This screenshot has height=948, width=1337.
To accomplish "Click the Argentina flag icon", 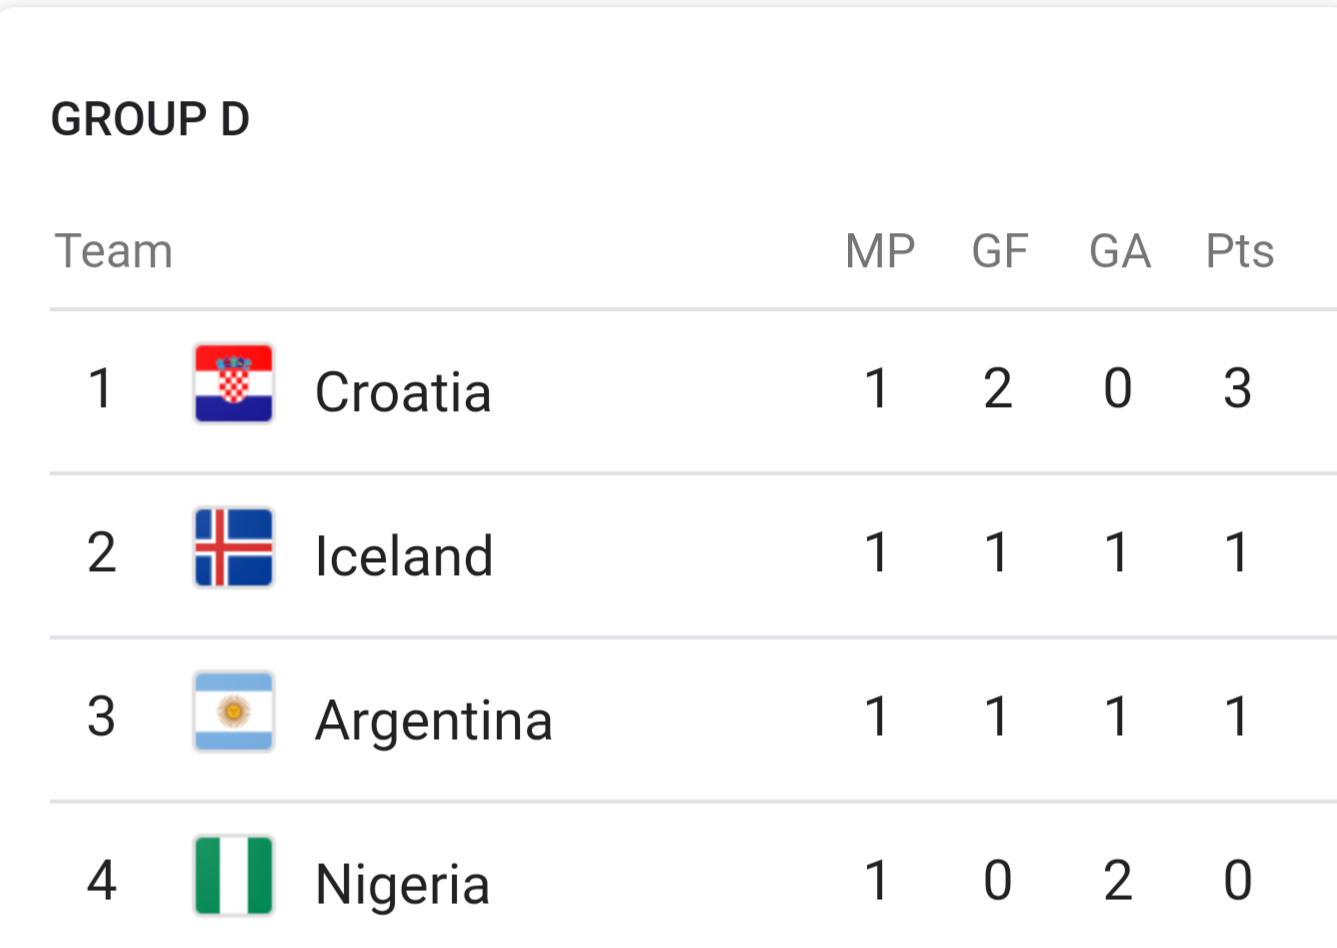I will point(233,712).
